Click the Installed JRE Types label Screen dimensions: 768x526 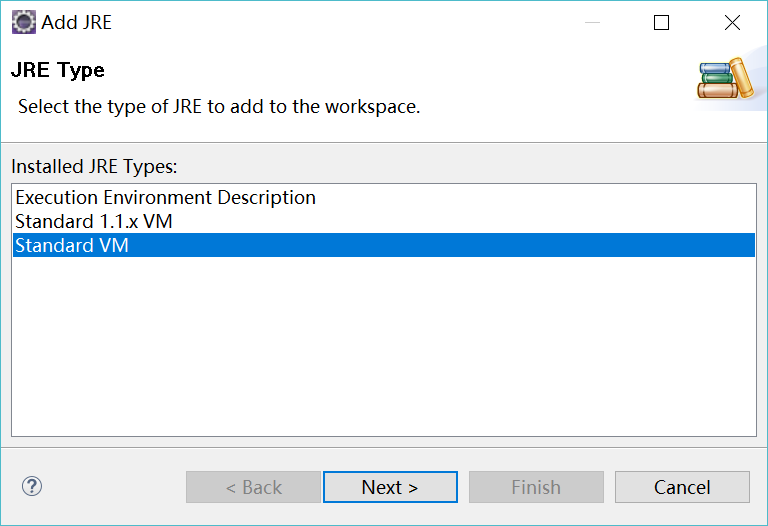pos(94,167)
